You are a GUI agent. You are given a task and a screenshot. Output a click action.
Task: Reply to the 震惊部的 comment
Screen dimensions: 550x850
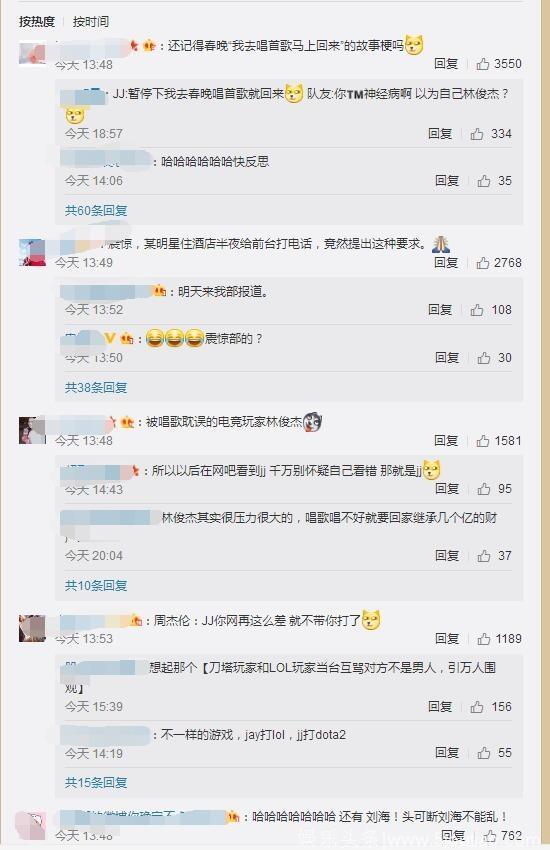pos(447,358)
